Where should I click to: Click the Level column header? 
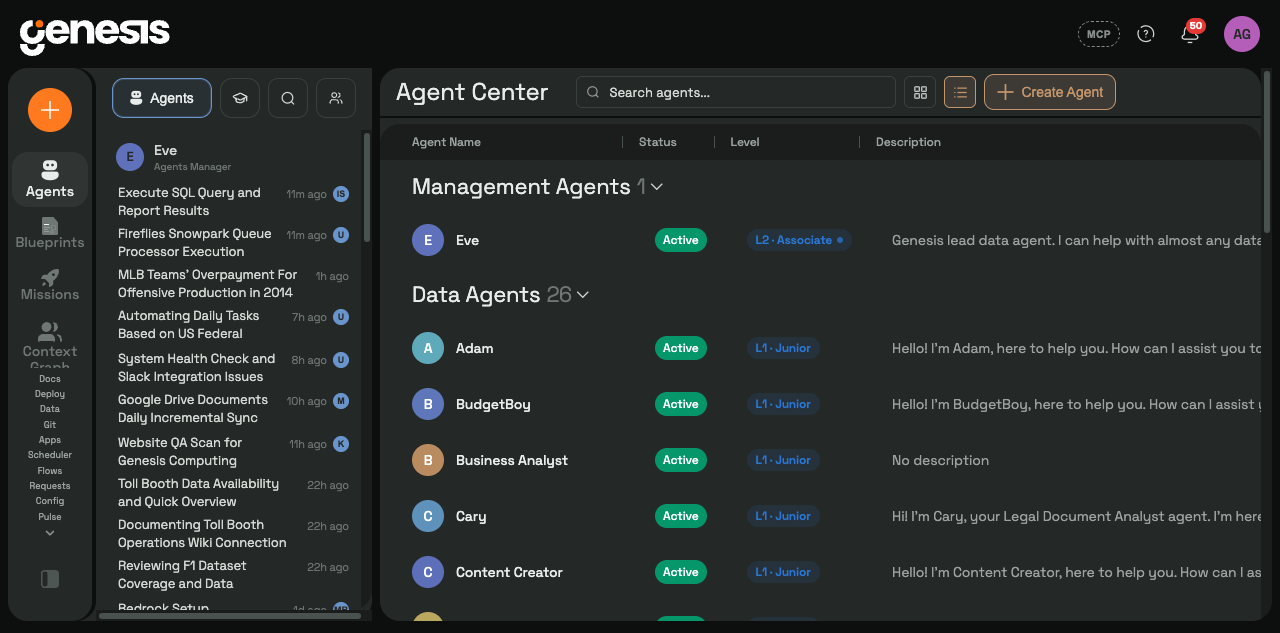745,142
